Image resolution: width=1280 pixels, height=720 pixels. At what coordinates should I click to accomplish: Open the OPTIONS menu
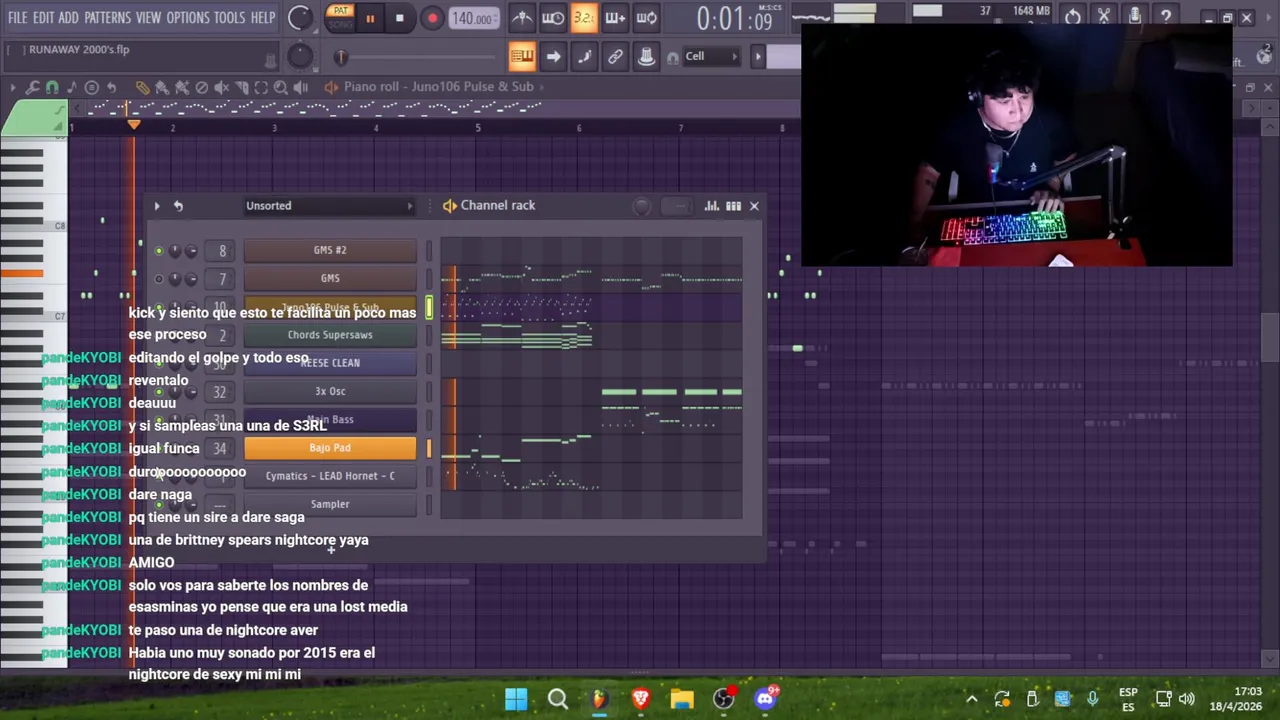(x=187, y=18)
